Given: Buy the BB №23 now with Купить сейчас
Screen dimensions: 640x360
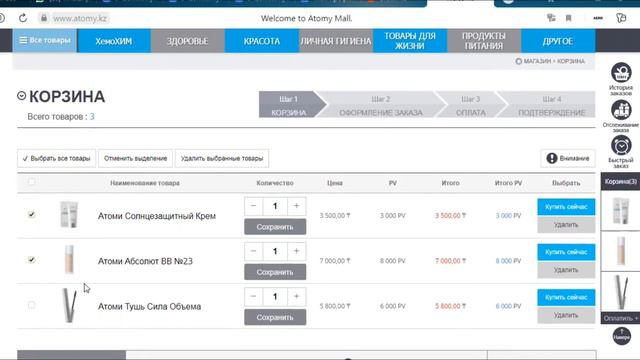Looking at the screenshot, I should 566,252.
